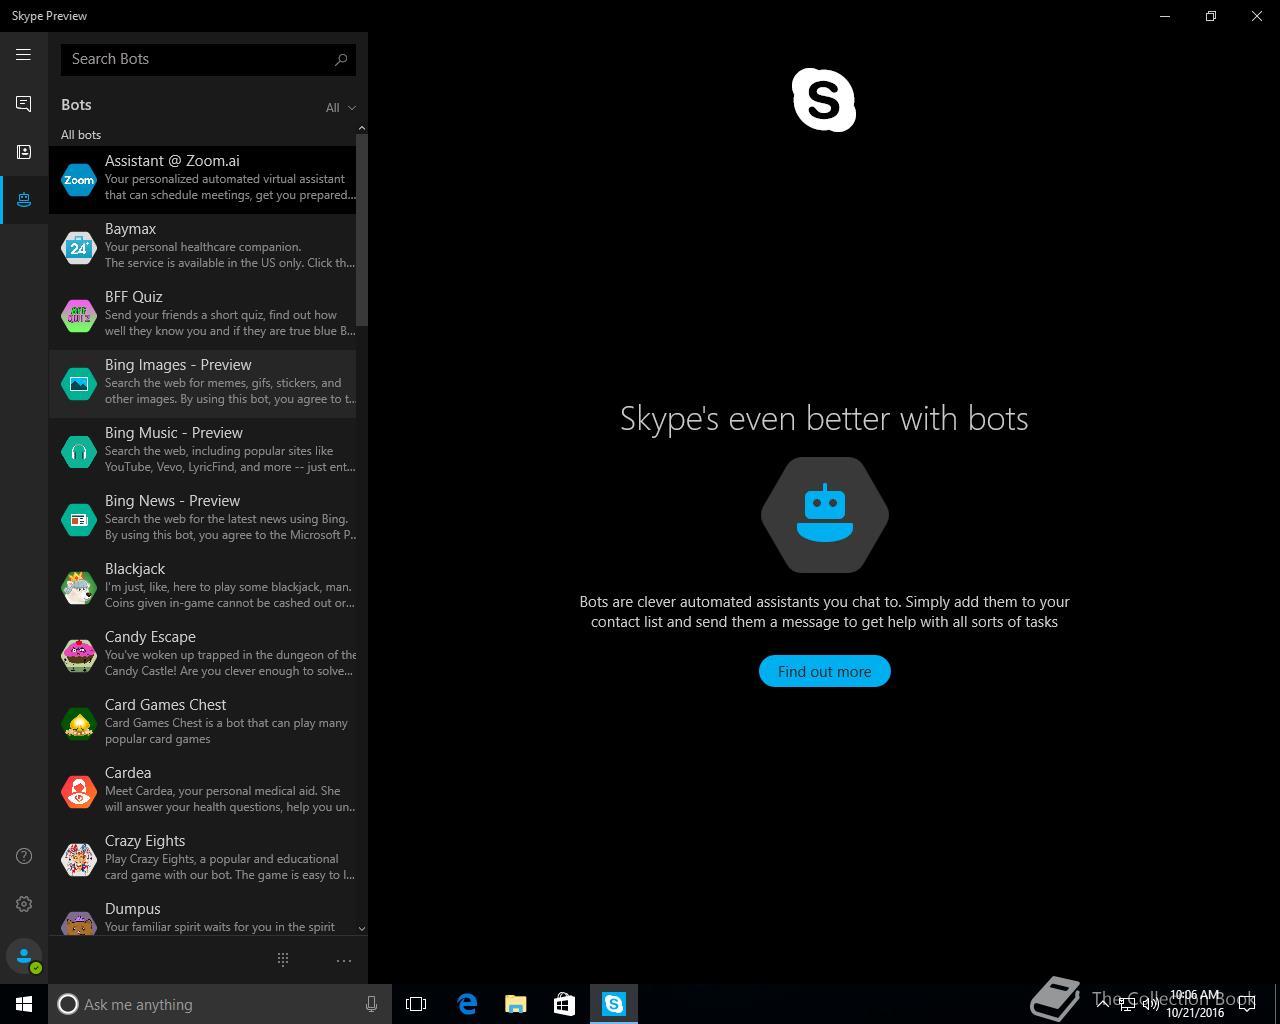Viewport: 1280px width, 1024px height.
Task: Click the BFF Quiz bot avatar
Action: [x=79, y=316]
